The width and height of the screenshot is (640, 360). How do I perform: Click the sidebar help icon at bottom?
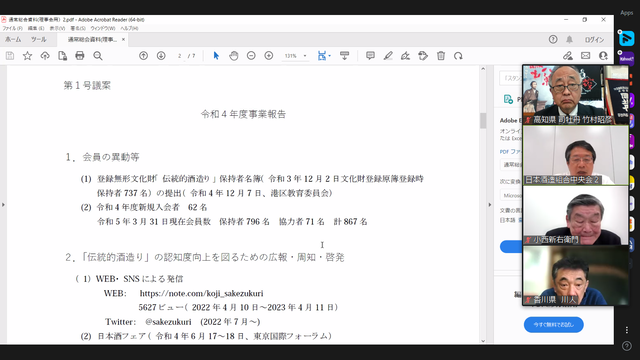(x=627, y=346)
